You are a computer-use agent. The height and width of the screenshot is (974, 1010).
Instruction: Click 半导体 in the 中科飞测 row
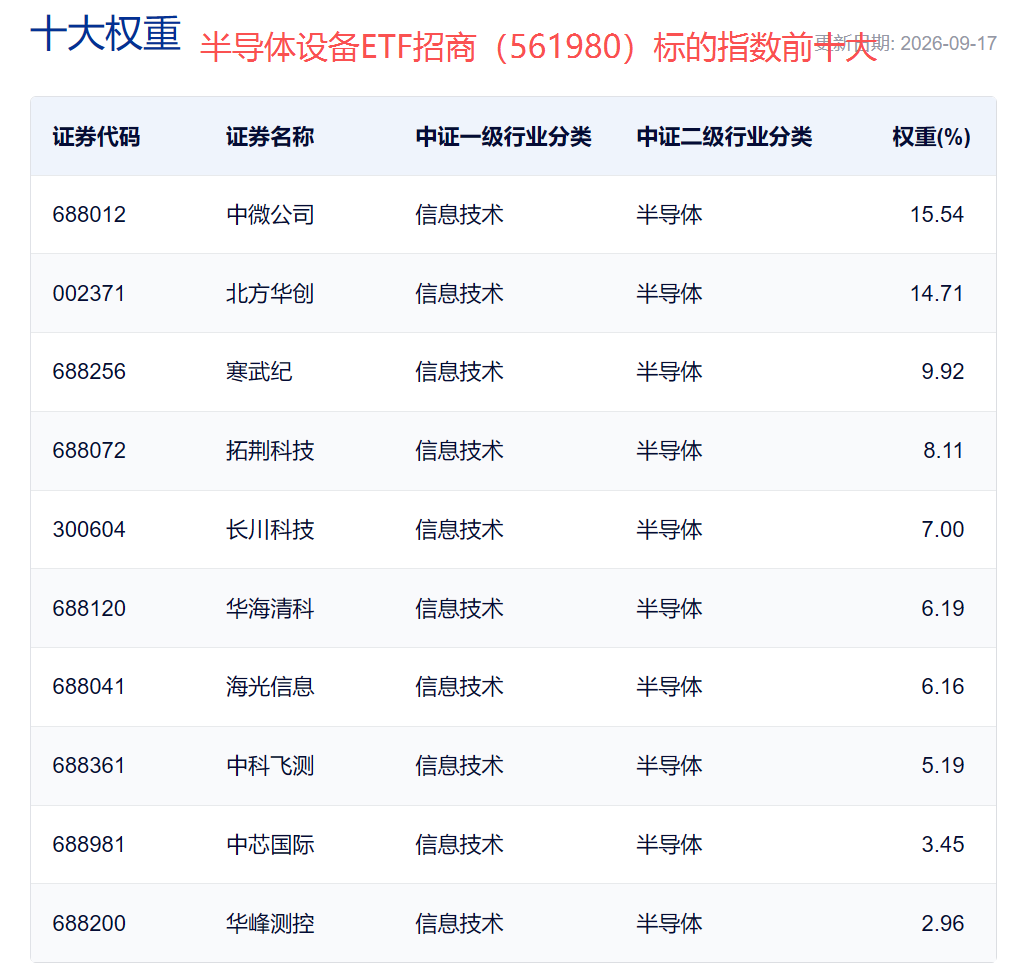pos(669,765)
